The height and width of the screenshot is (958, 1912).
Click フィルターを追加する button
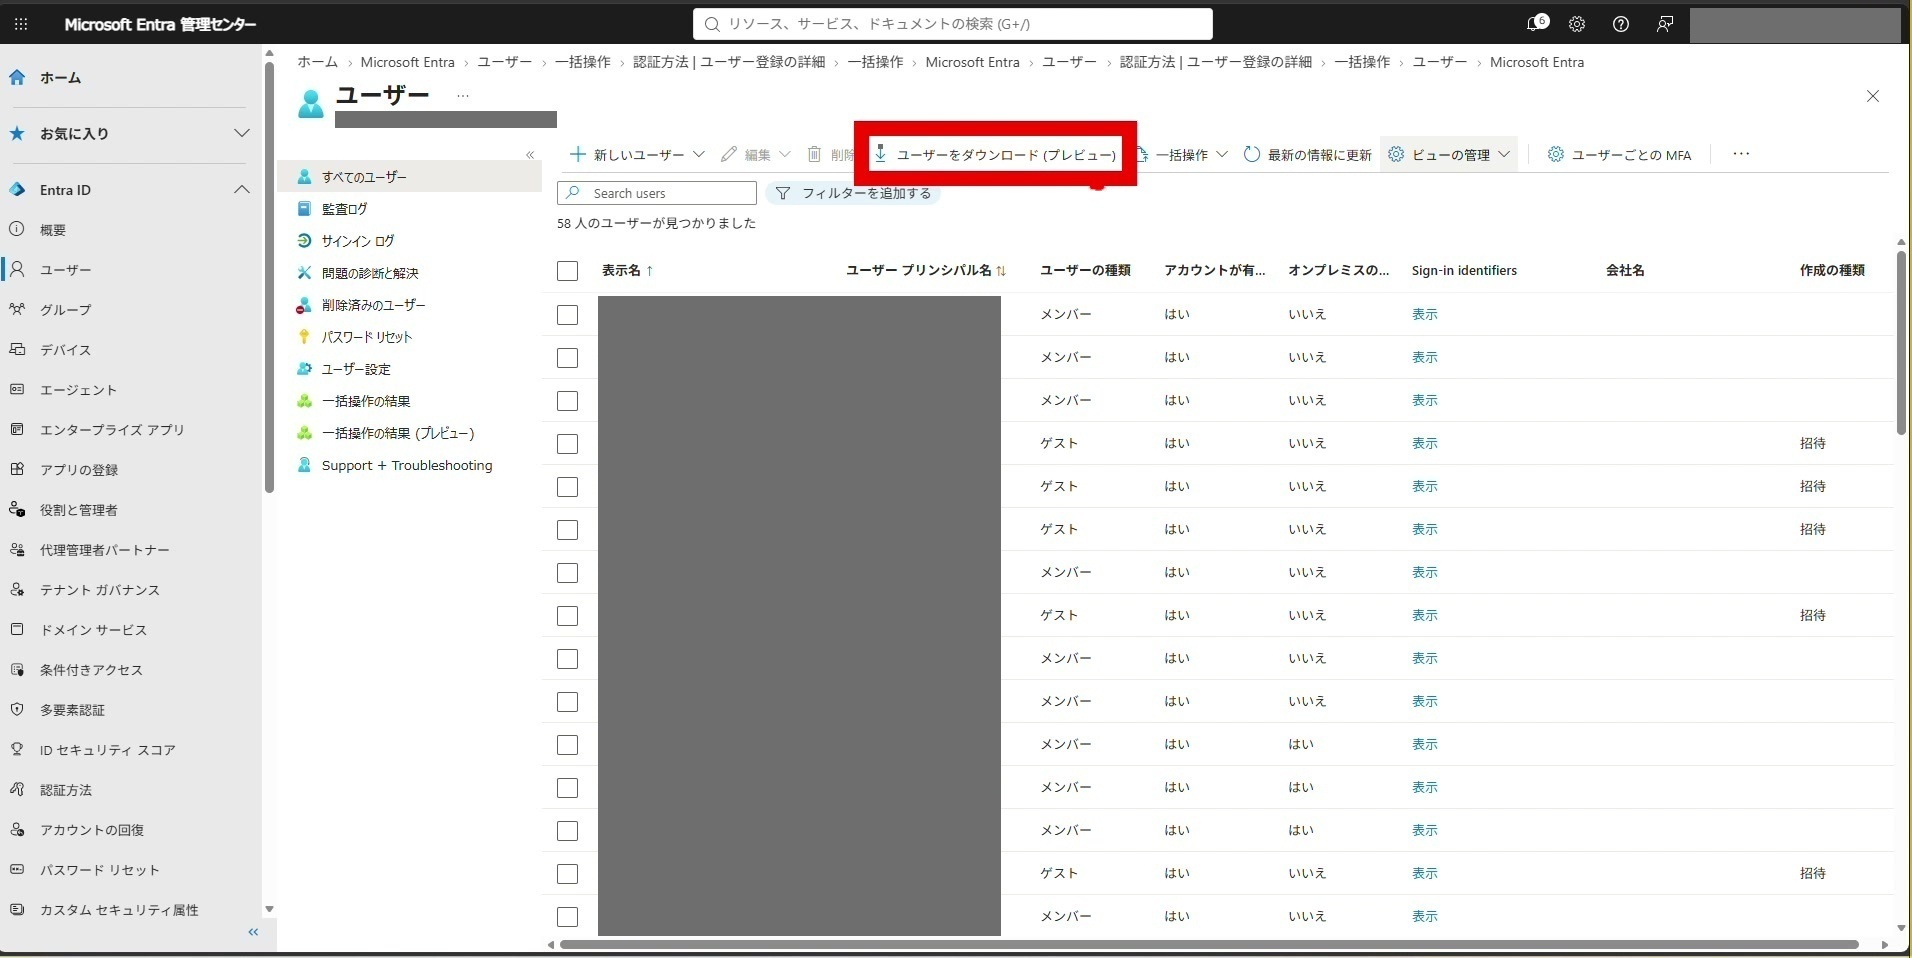point(853,193)
